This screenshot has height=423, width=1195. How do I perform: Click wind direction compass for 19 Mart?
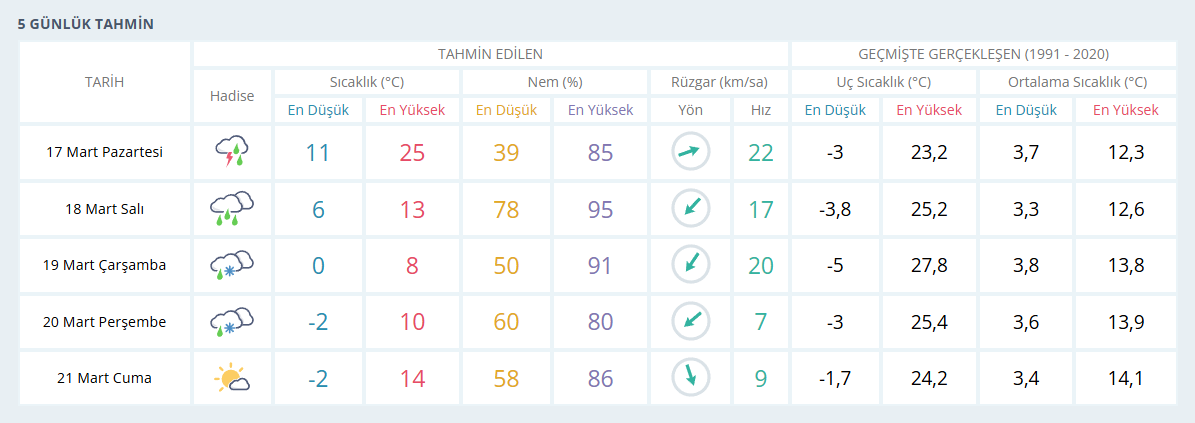(x=690, y=265)
